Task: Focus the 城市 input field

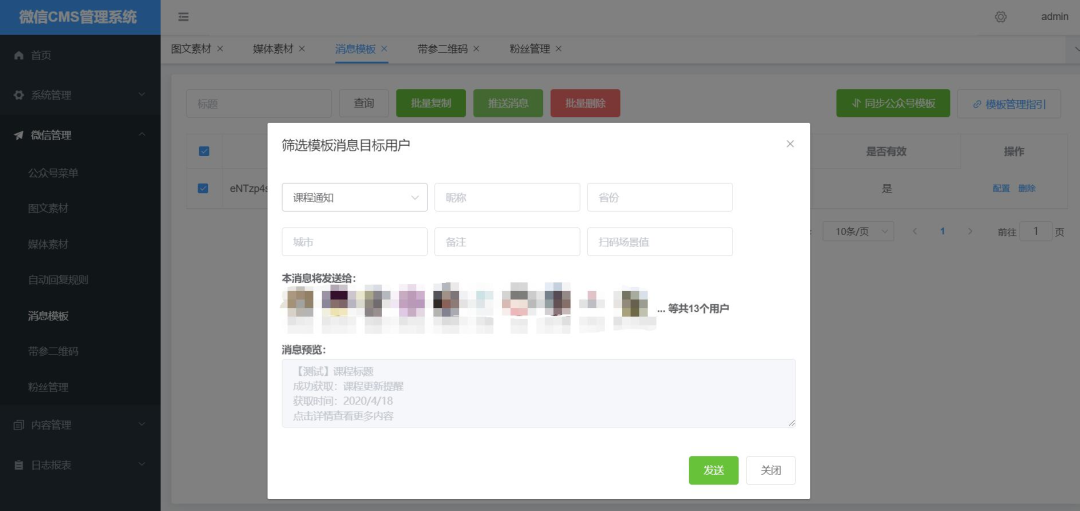Action: point(355,242)
